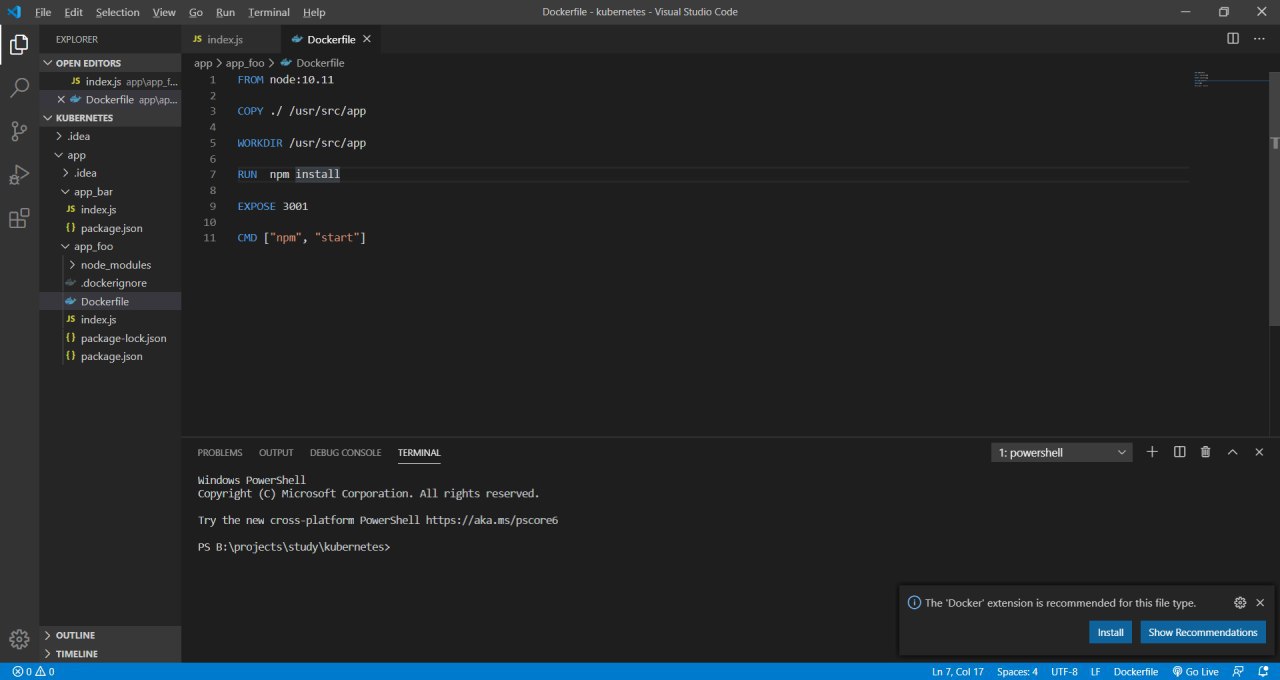Collapse the app folder
1280x680 pixels.
[x=111, y=155]
